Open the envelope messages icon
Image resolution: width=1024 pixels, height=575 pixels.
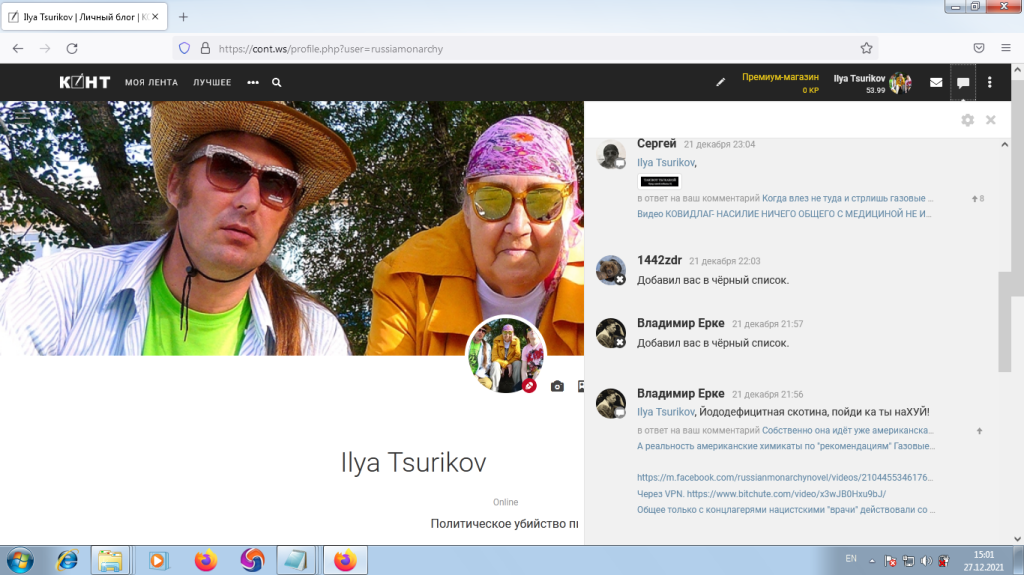click(936, 83)
